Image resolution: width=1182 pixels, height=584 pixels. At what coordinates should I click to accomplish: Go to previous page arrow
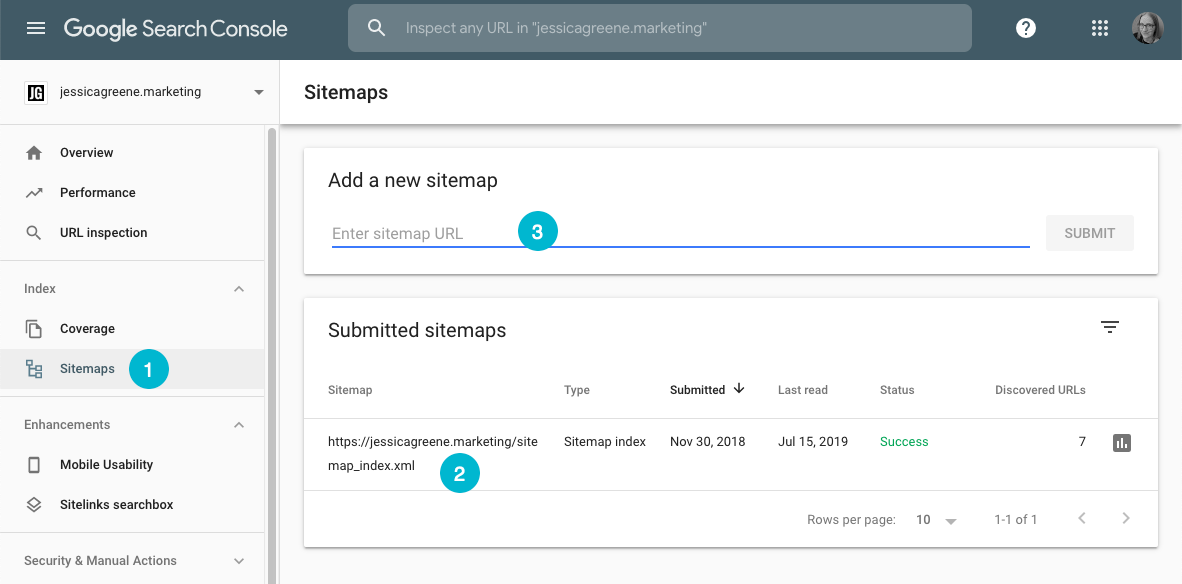click(x=1082, y=519)
